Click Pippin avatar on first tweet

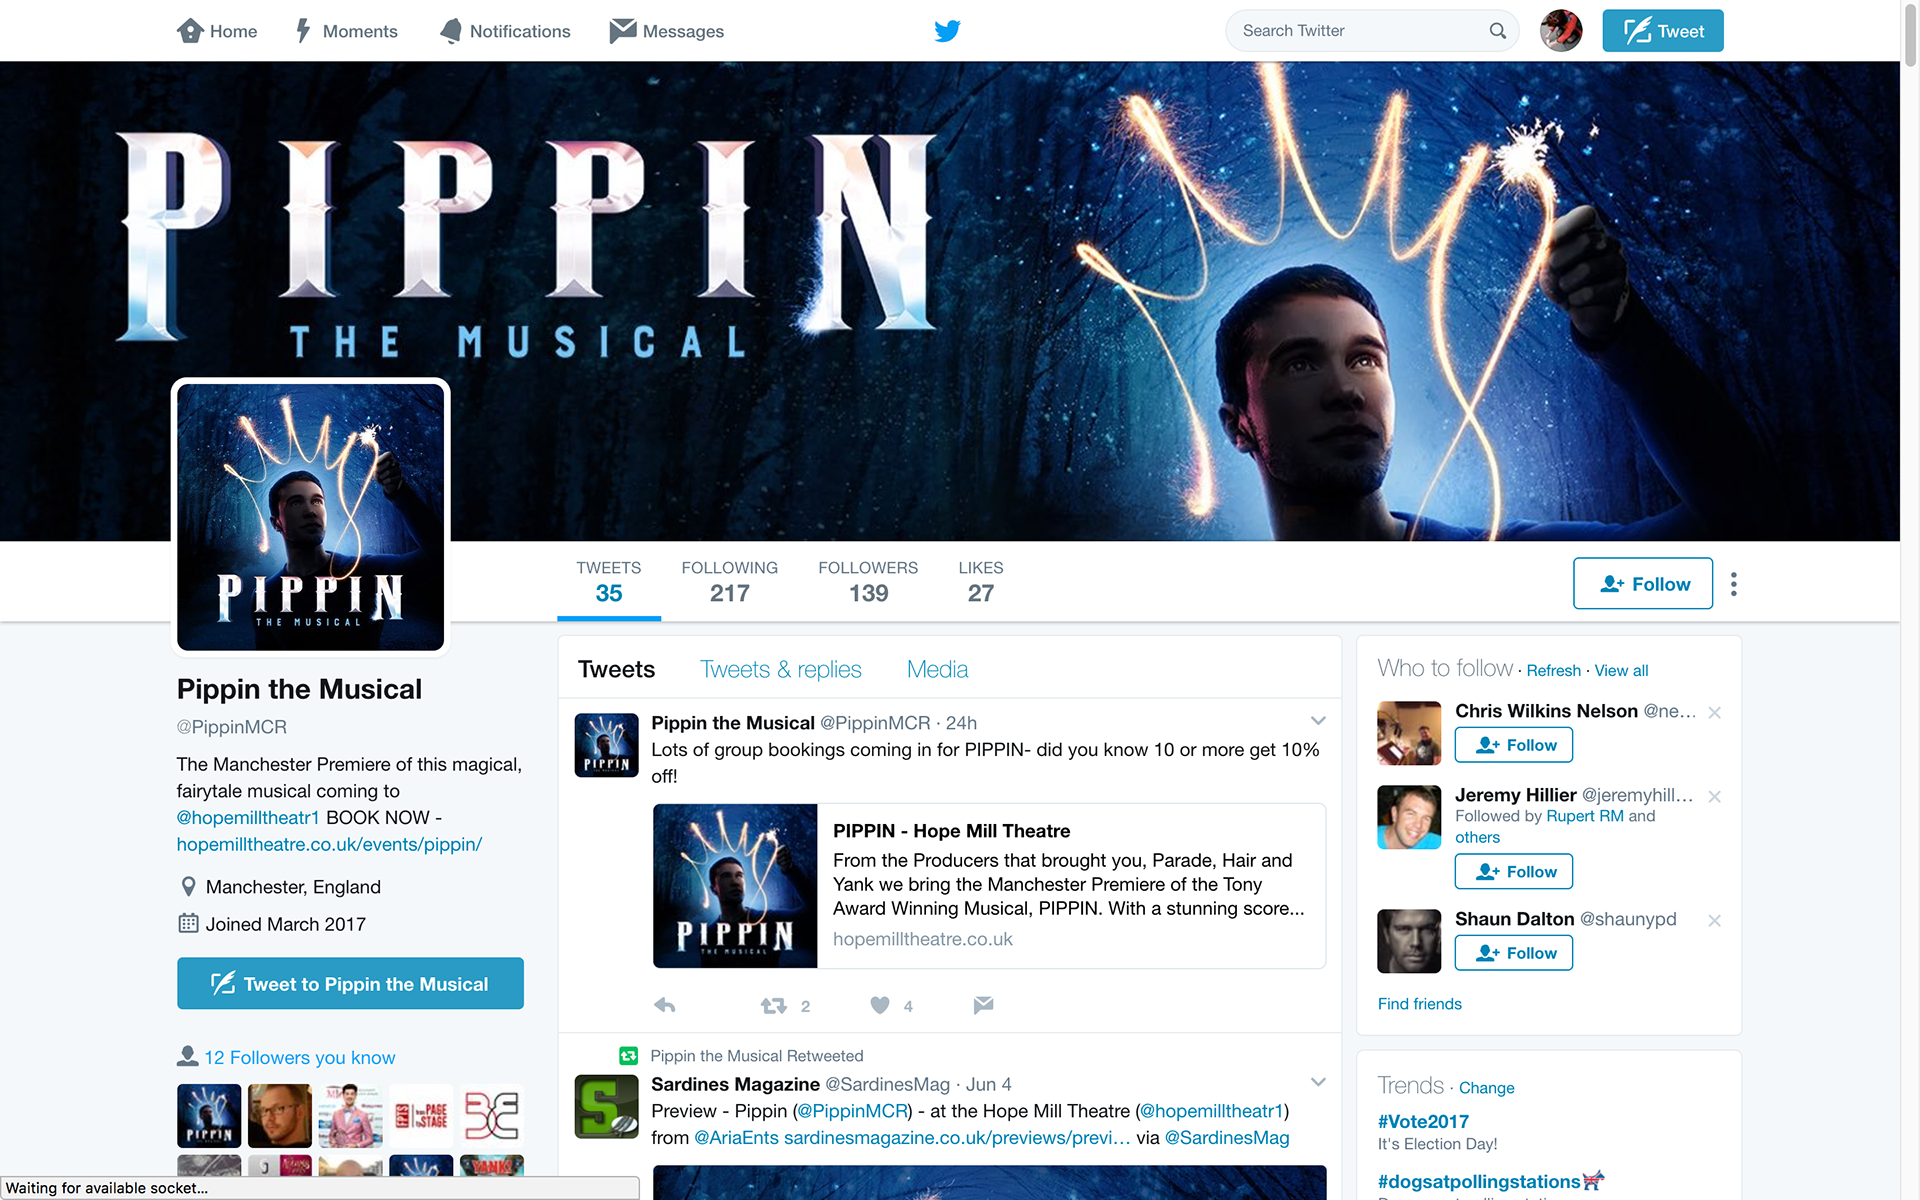[x=606, y=745]
